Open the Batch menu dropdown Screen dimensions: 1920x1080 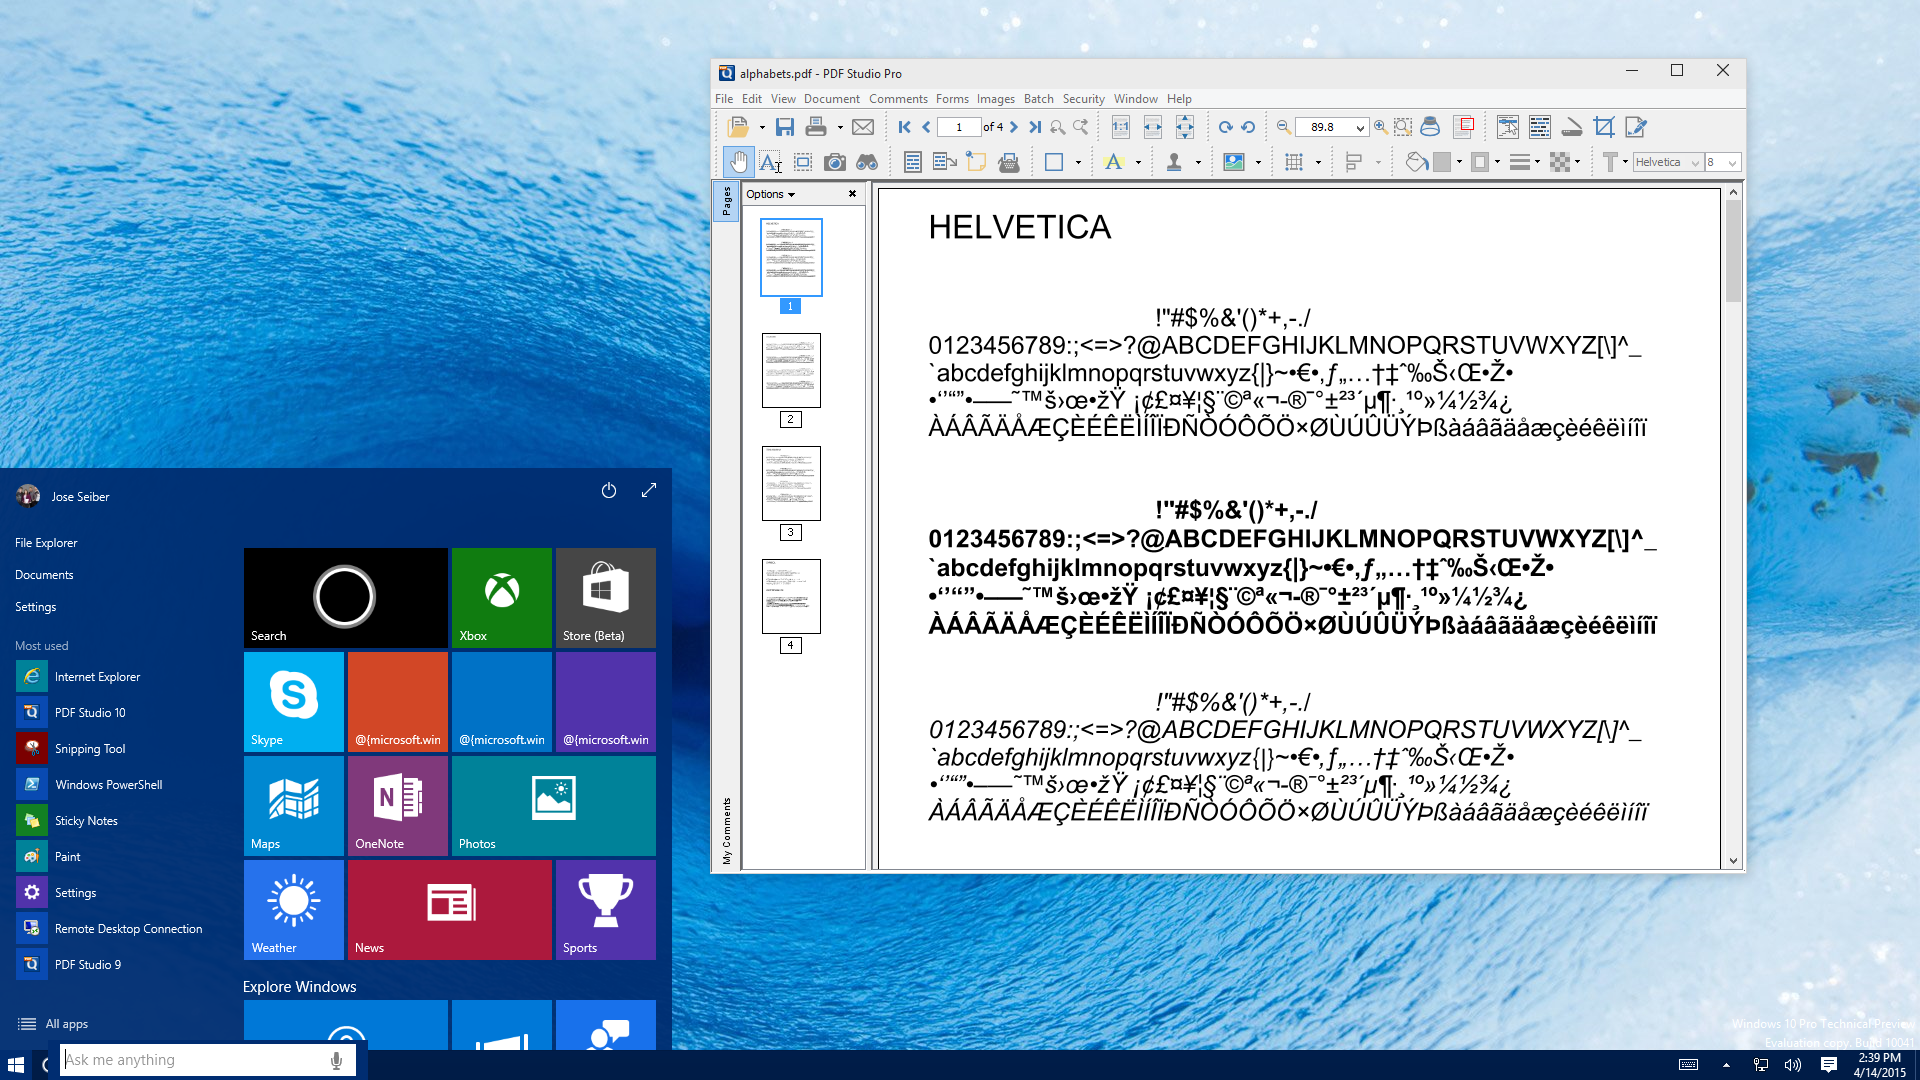[x=1038, y=98]
